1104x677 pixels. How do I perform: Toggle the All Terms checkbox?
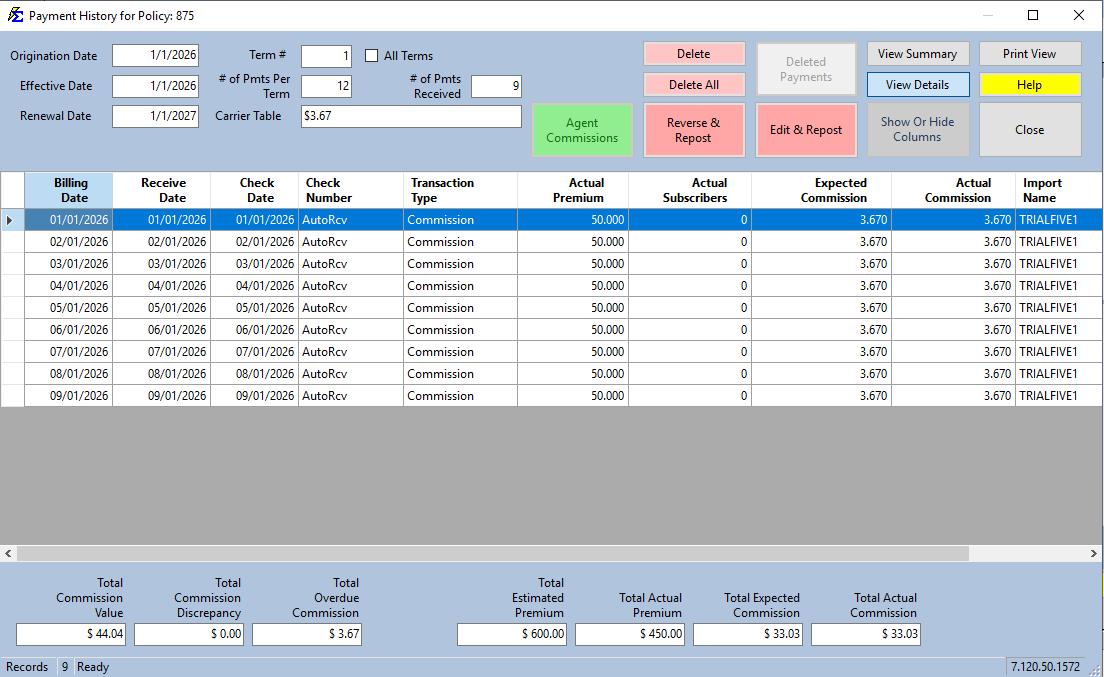coord(372,56)
